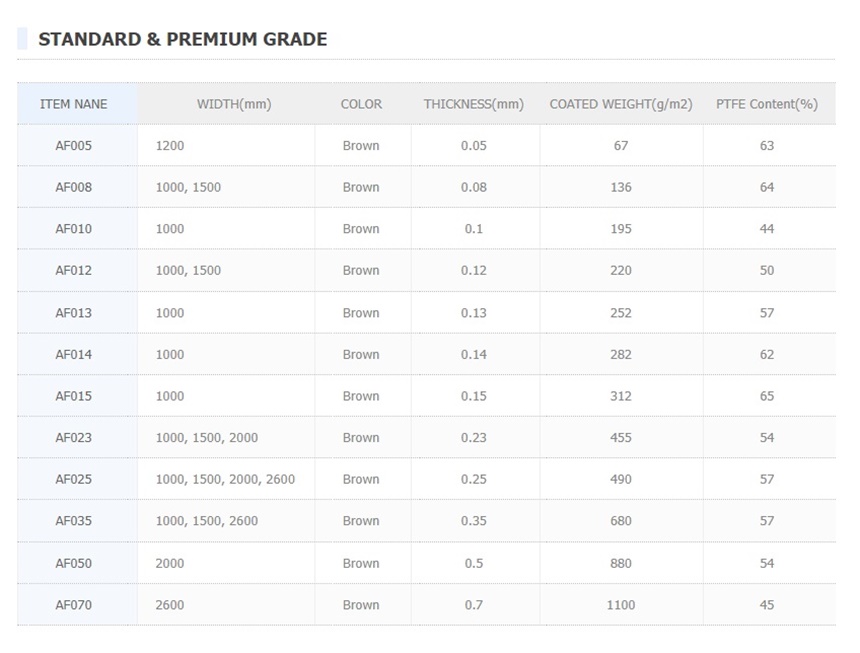Click the AF050 item cell
The height and width of the screenshot is (653, 860).
pos(73,563)
